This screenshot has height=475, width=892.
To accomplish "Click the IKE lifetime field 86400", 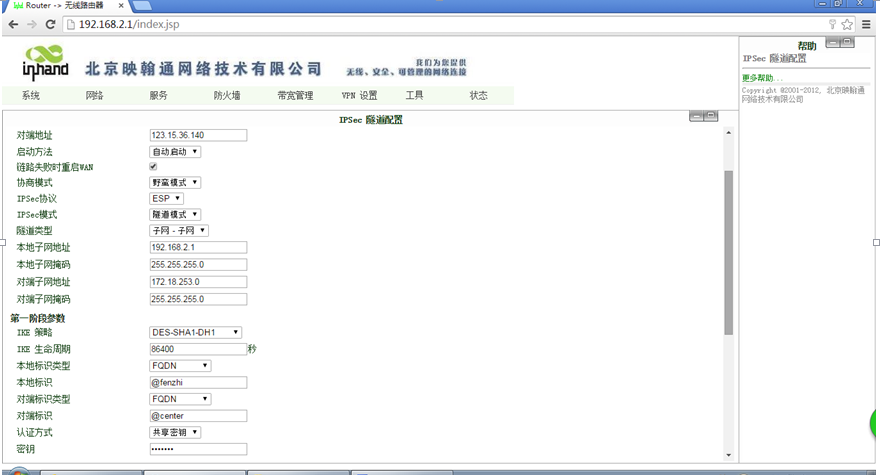I will [x=198, y=349].
